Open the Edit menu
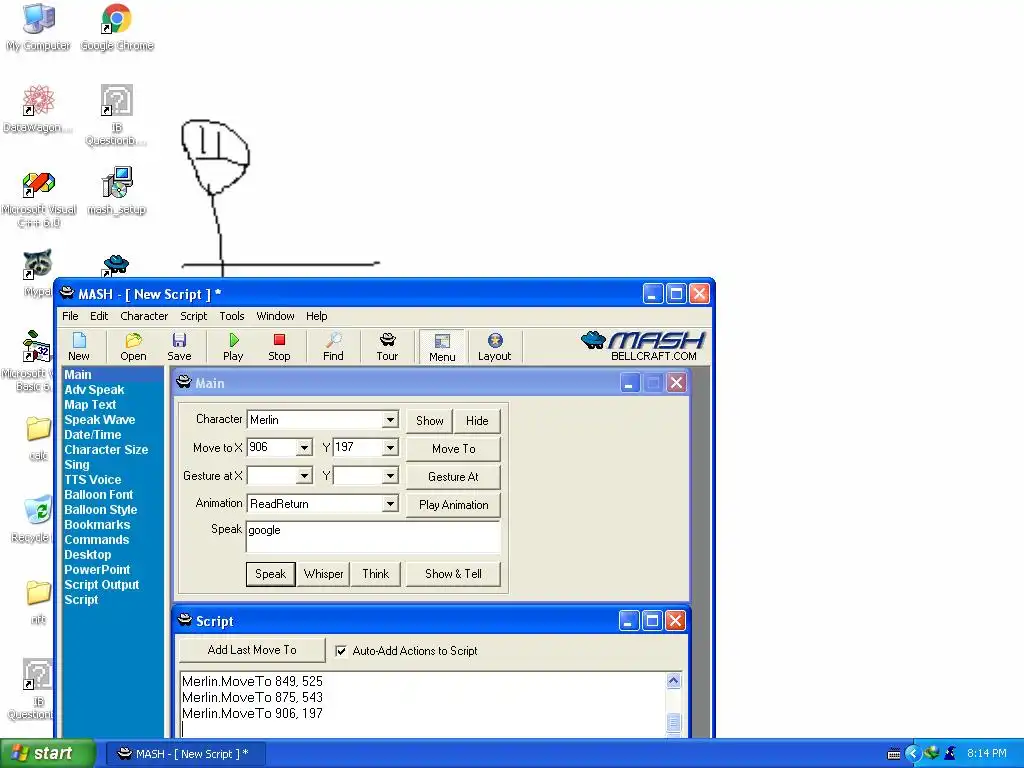 tap(99, 316)
